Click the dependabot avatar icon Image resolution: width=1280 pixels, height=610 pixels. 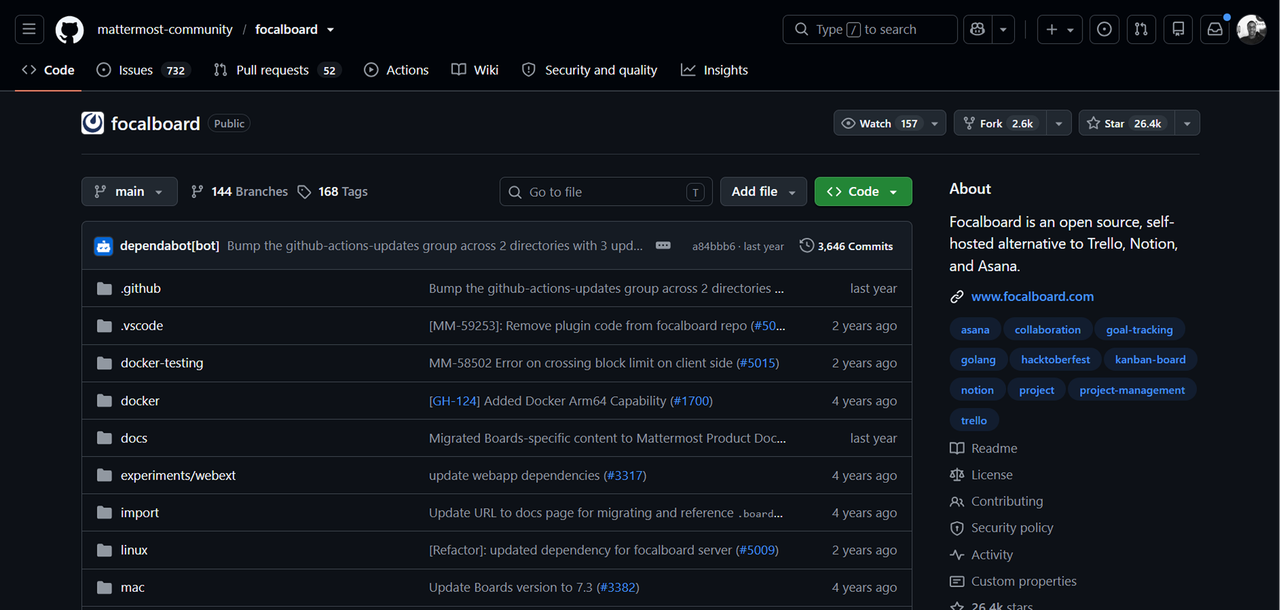tap(104, 245)
